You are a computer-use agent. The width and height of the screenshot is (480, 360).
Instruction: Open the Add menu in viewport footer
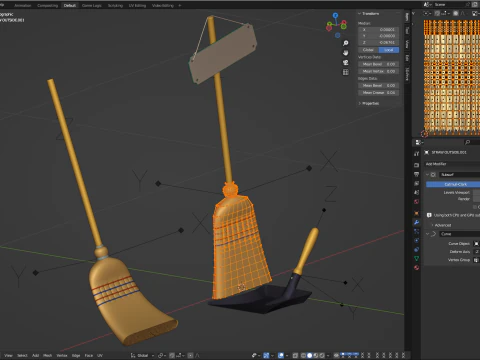pos(35,355)
